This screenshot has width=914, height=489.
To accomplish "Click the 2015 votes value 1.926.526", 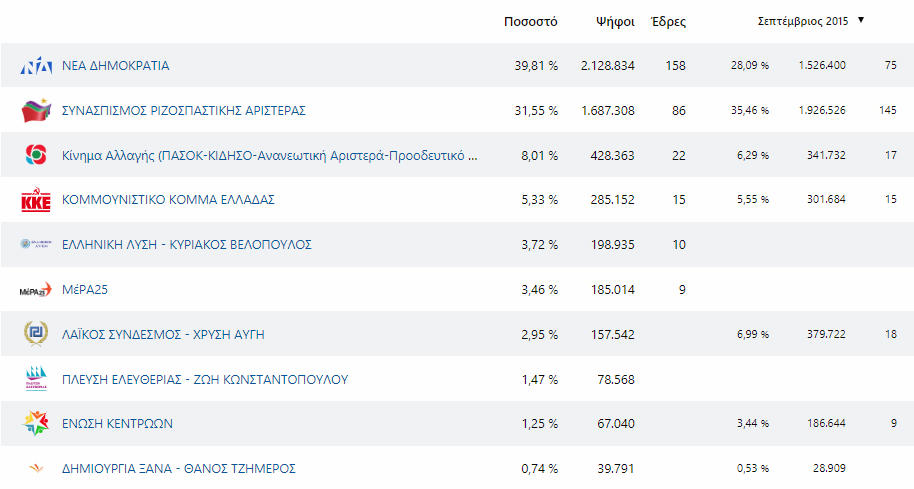I will point(822,110).
